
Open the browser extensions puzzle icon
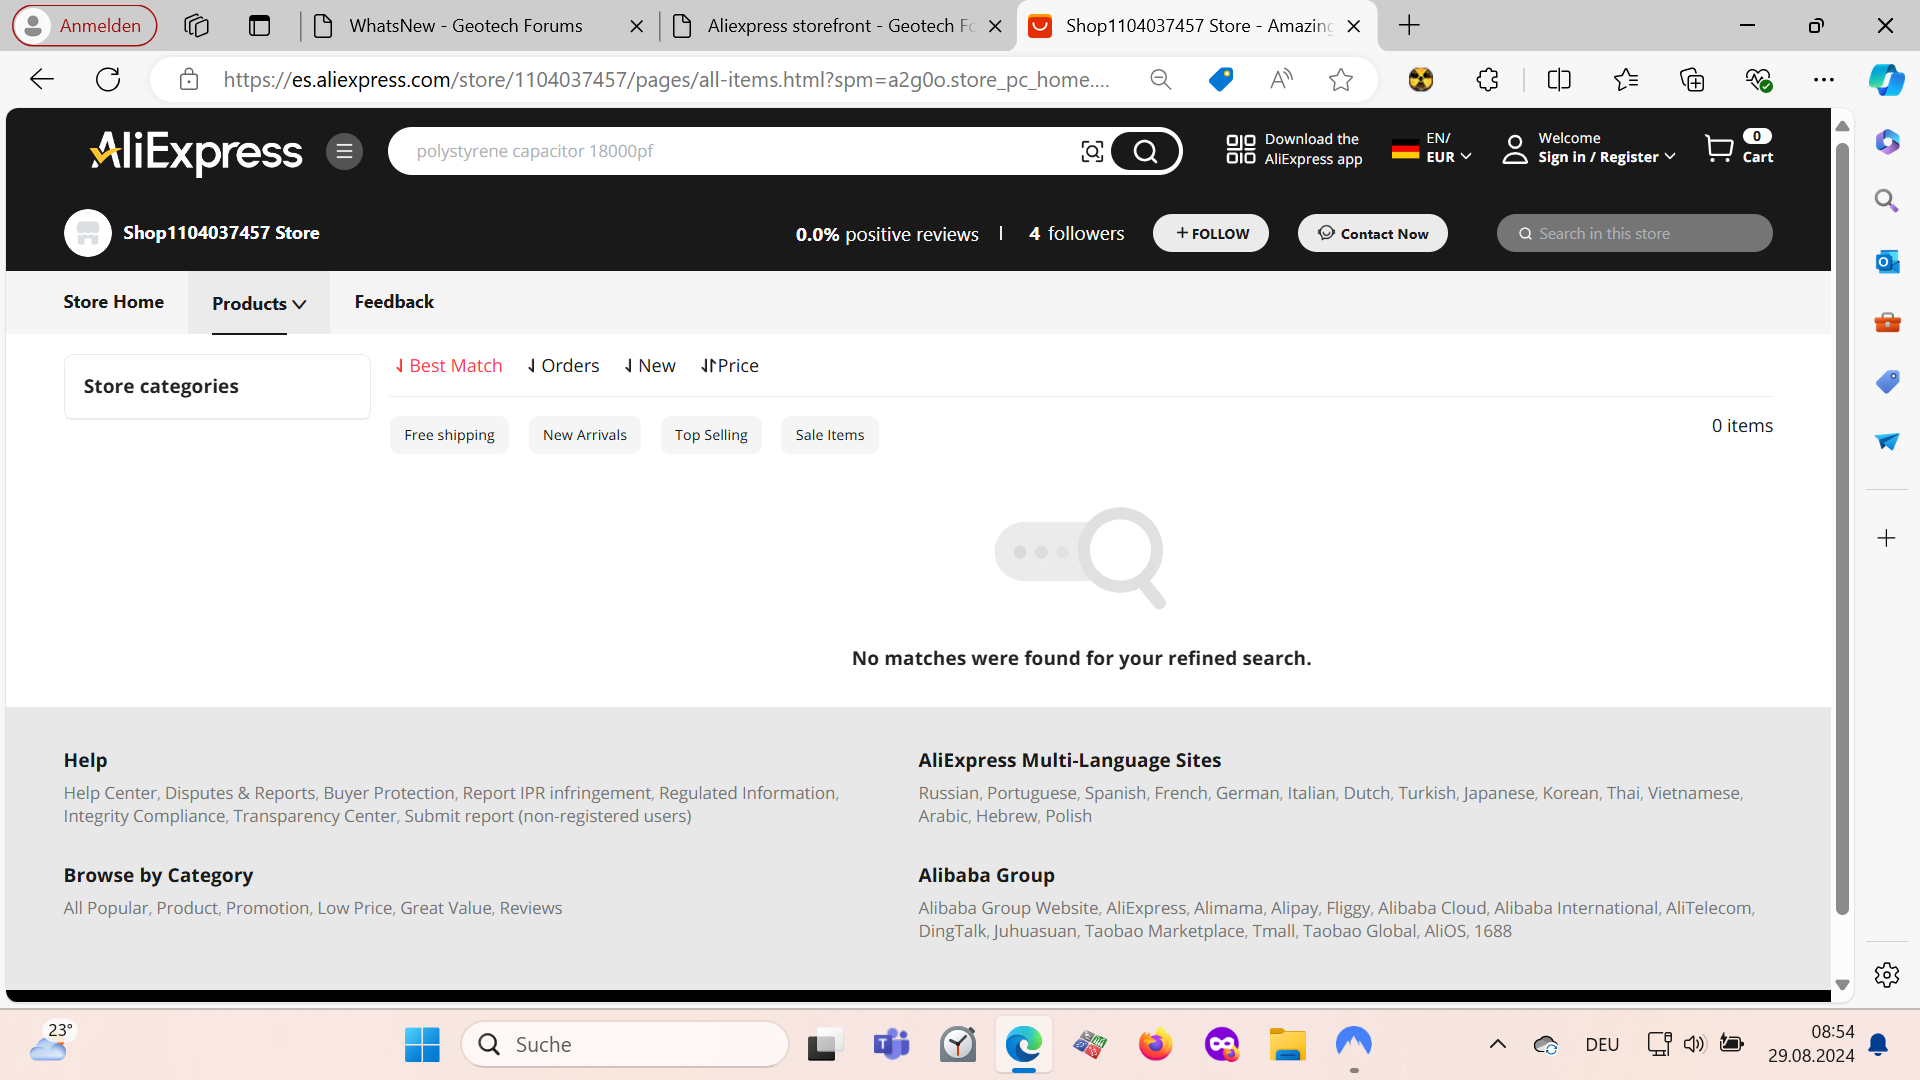(x=1488, y=79)
